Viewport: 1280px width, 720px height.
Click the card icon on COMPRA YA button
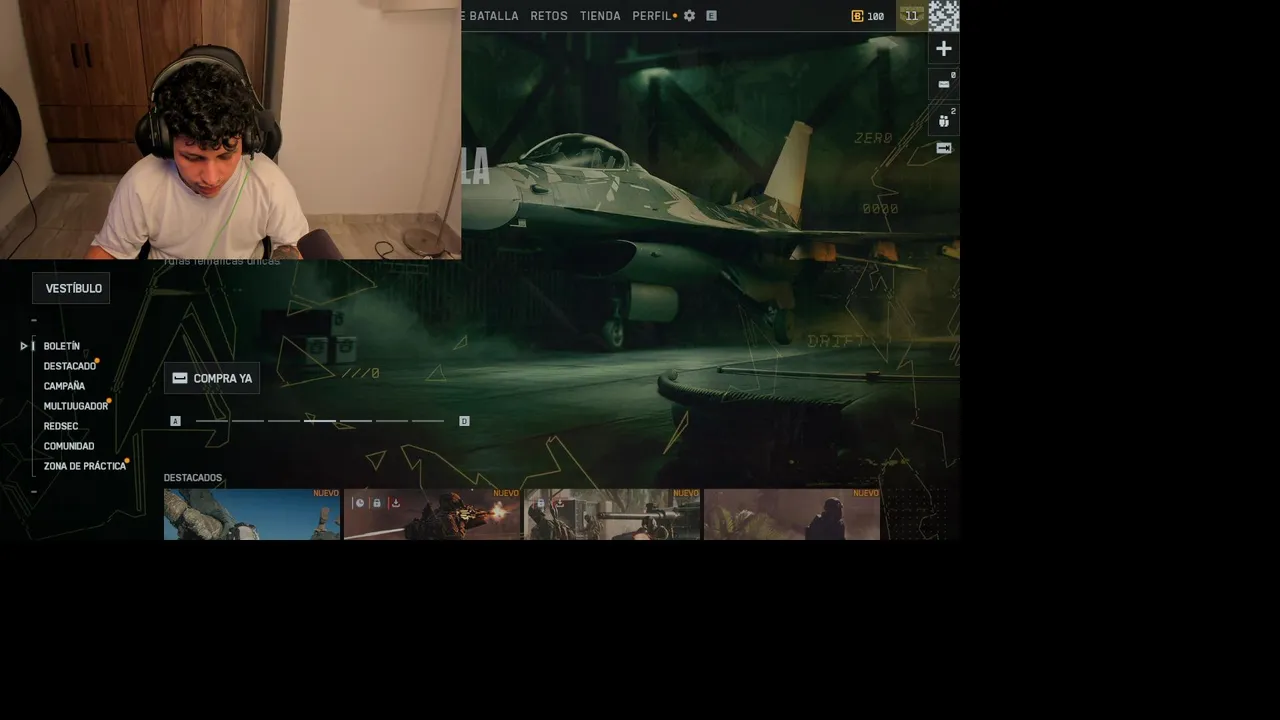click(x=180, y=378)
